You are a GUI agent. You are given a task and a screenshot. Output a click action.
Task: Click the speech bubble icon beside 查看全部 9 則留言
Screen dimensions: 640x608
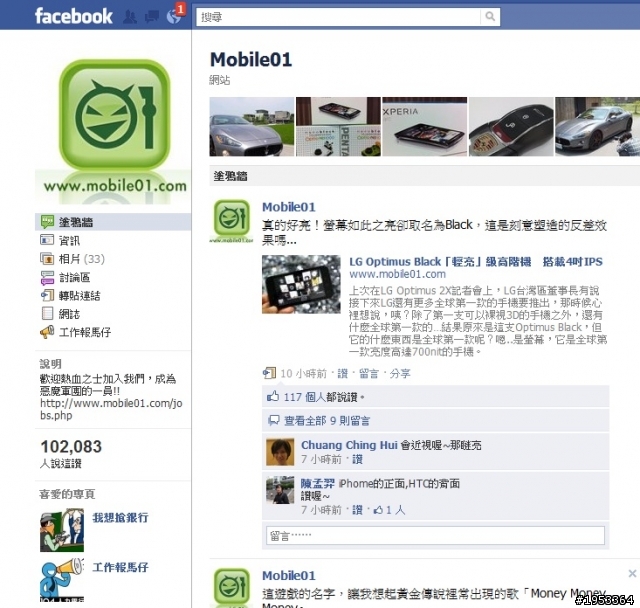pyautogui.click(x=273, y=420)
